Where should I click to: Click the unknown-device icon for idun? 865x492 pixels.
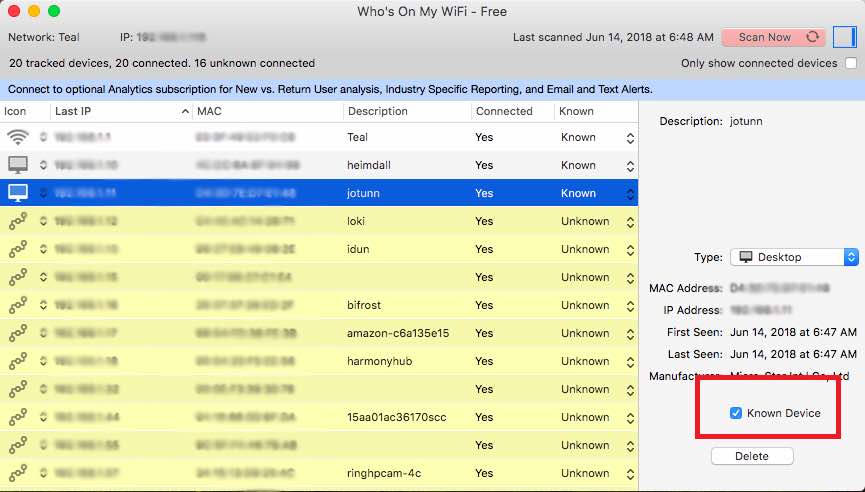[18, 249]
